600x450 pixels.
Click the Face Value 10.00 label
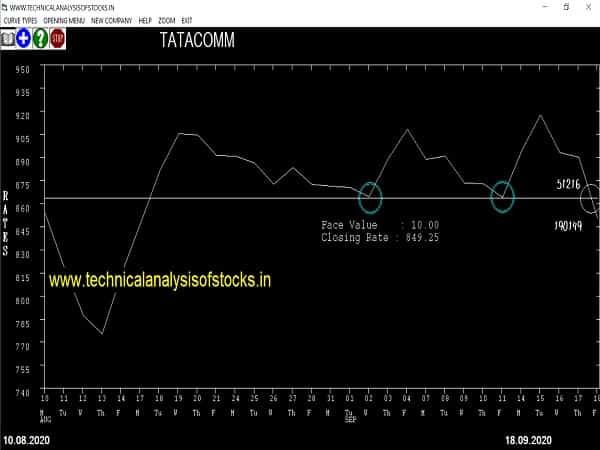(380, 226)
